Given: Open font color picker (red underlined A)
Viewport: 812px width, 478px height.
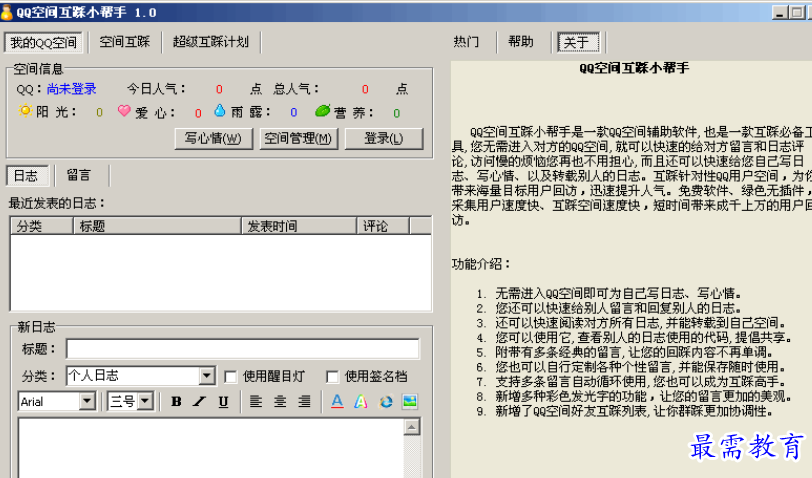Looking at the screenshot, I should (x=337, y=401).
